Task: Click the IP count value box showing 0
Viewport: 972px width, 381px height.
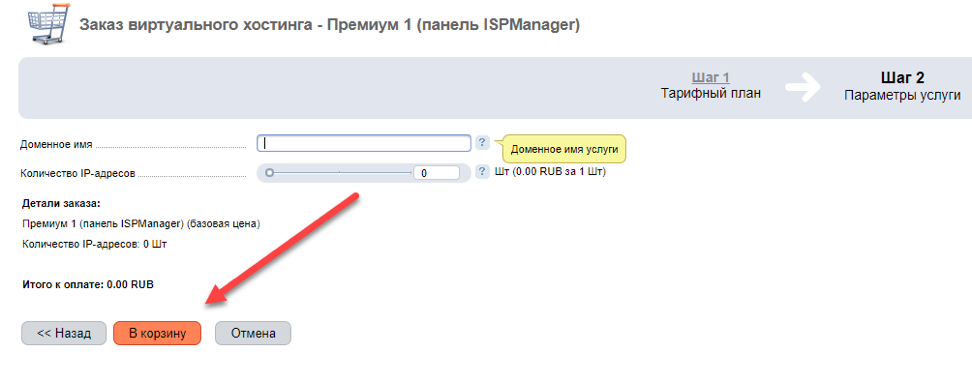Action: 436,173
